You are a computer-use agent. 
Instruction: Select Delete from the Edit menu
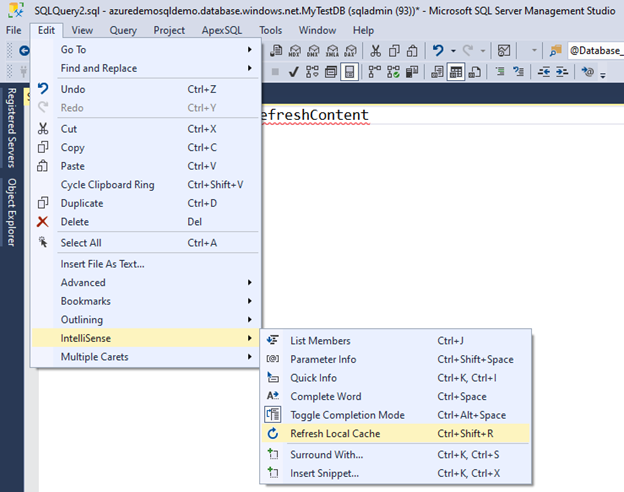point(146,222)
